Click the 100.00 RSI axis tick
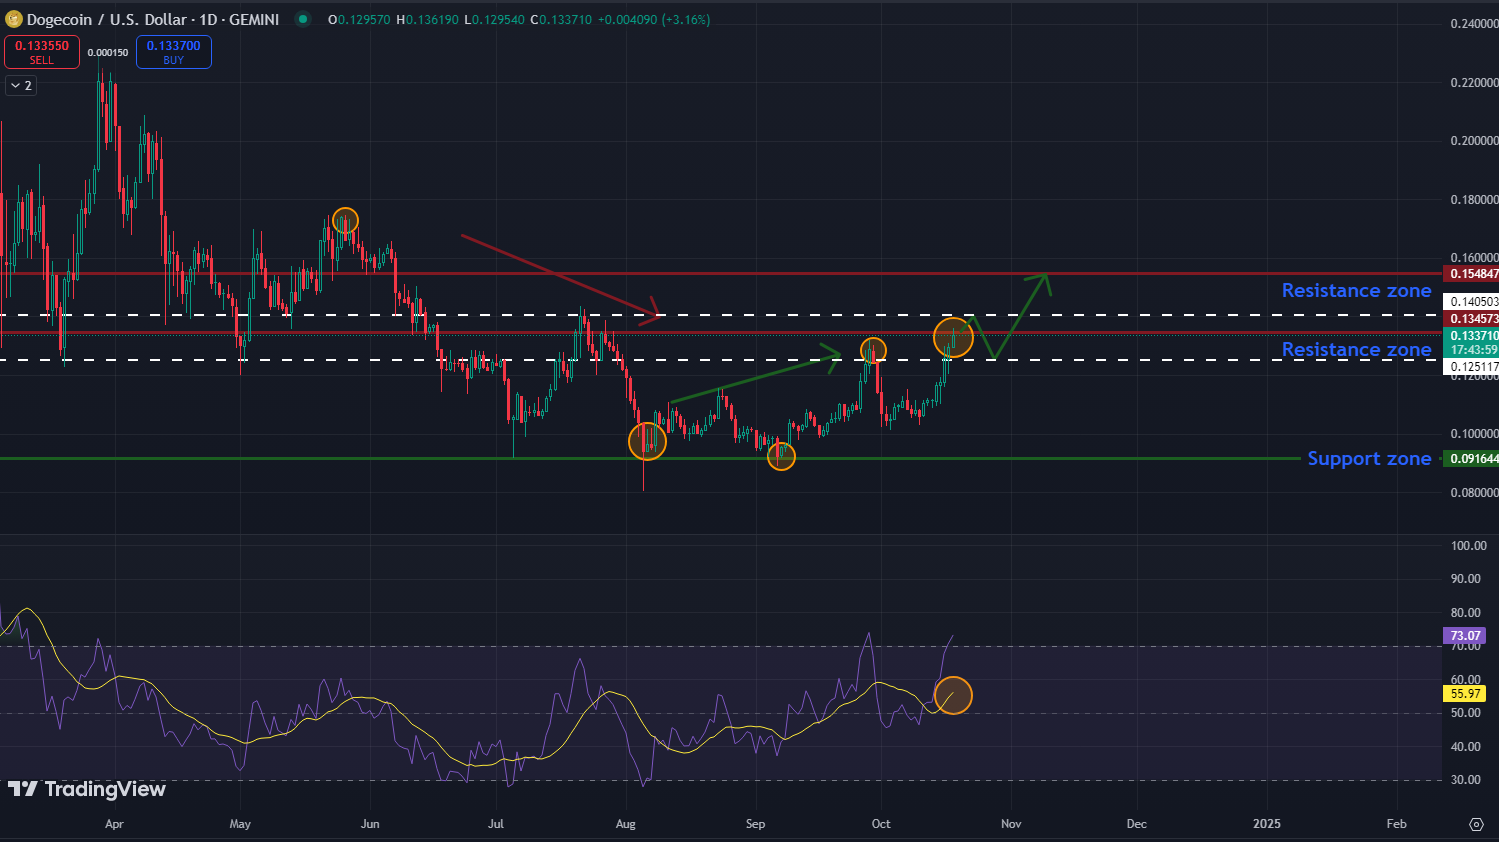This screenshot has height=842, width=1499. pos(1468,546)
